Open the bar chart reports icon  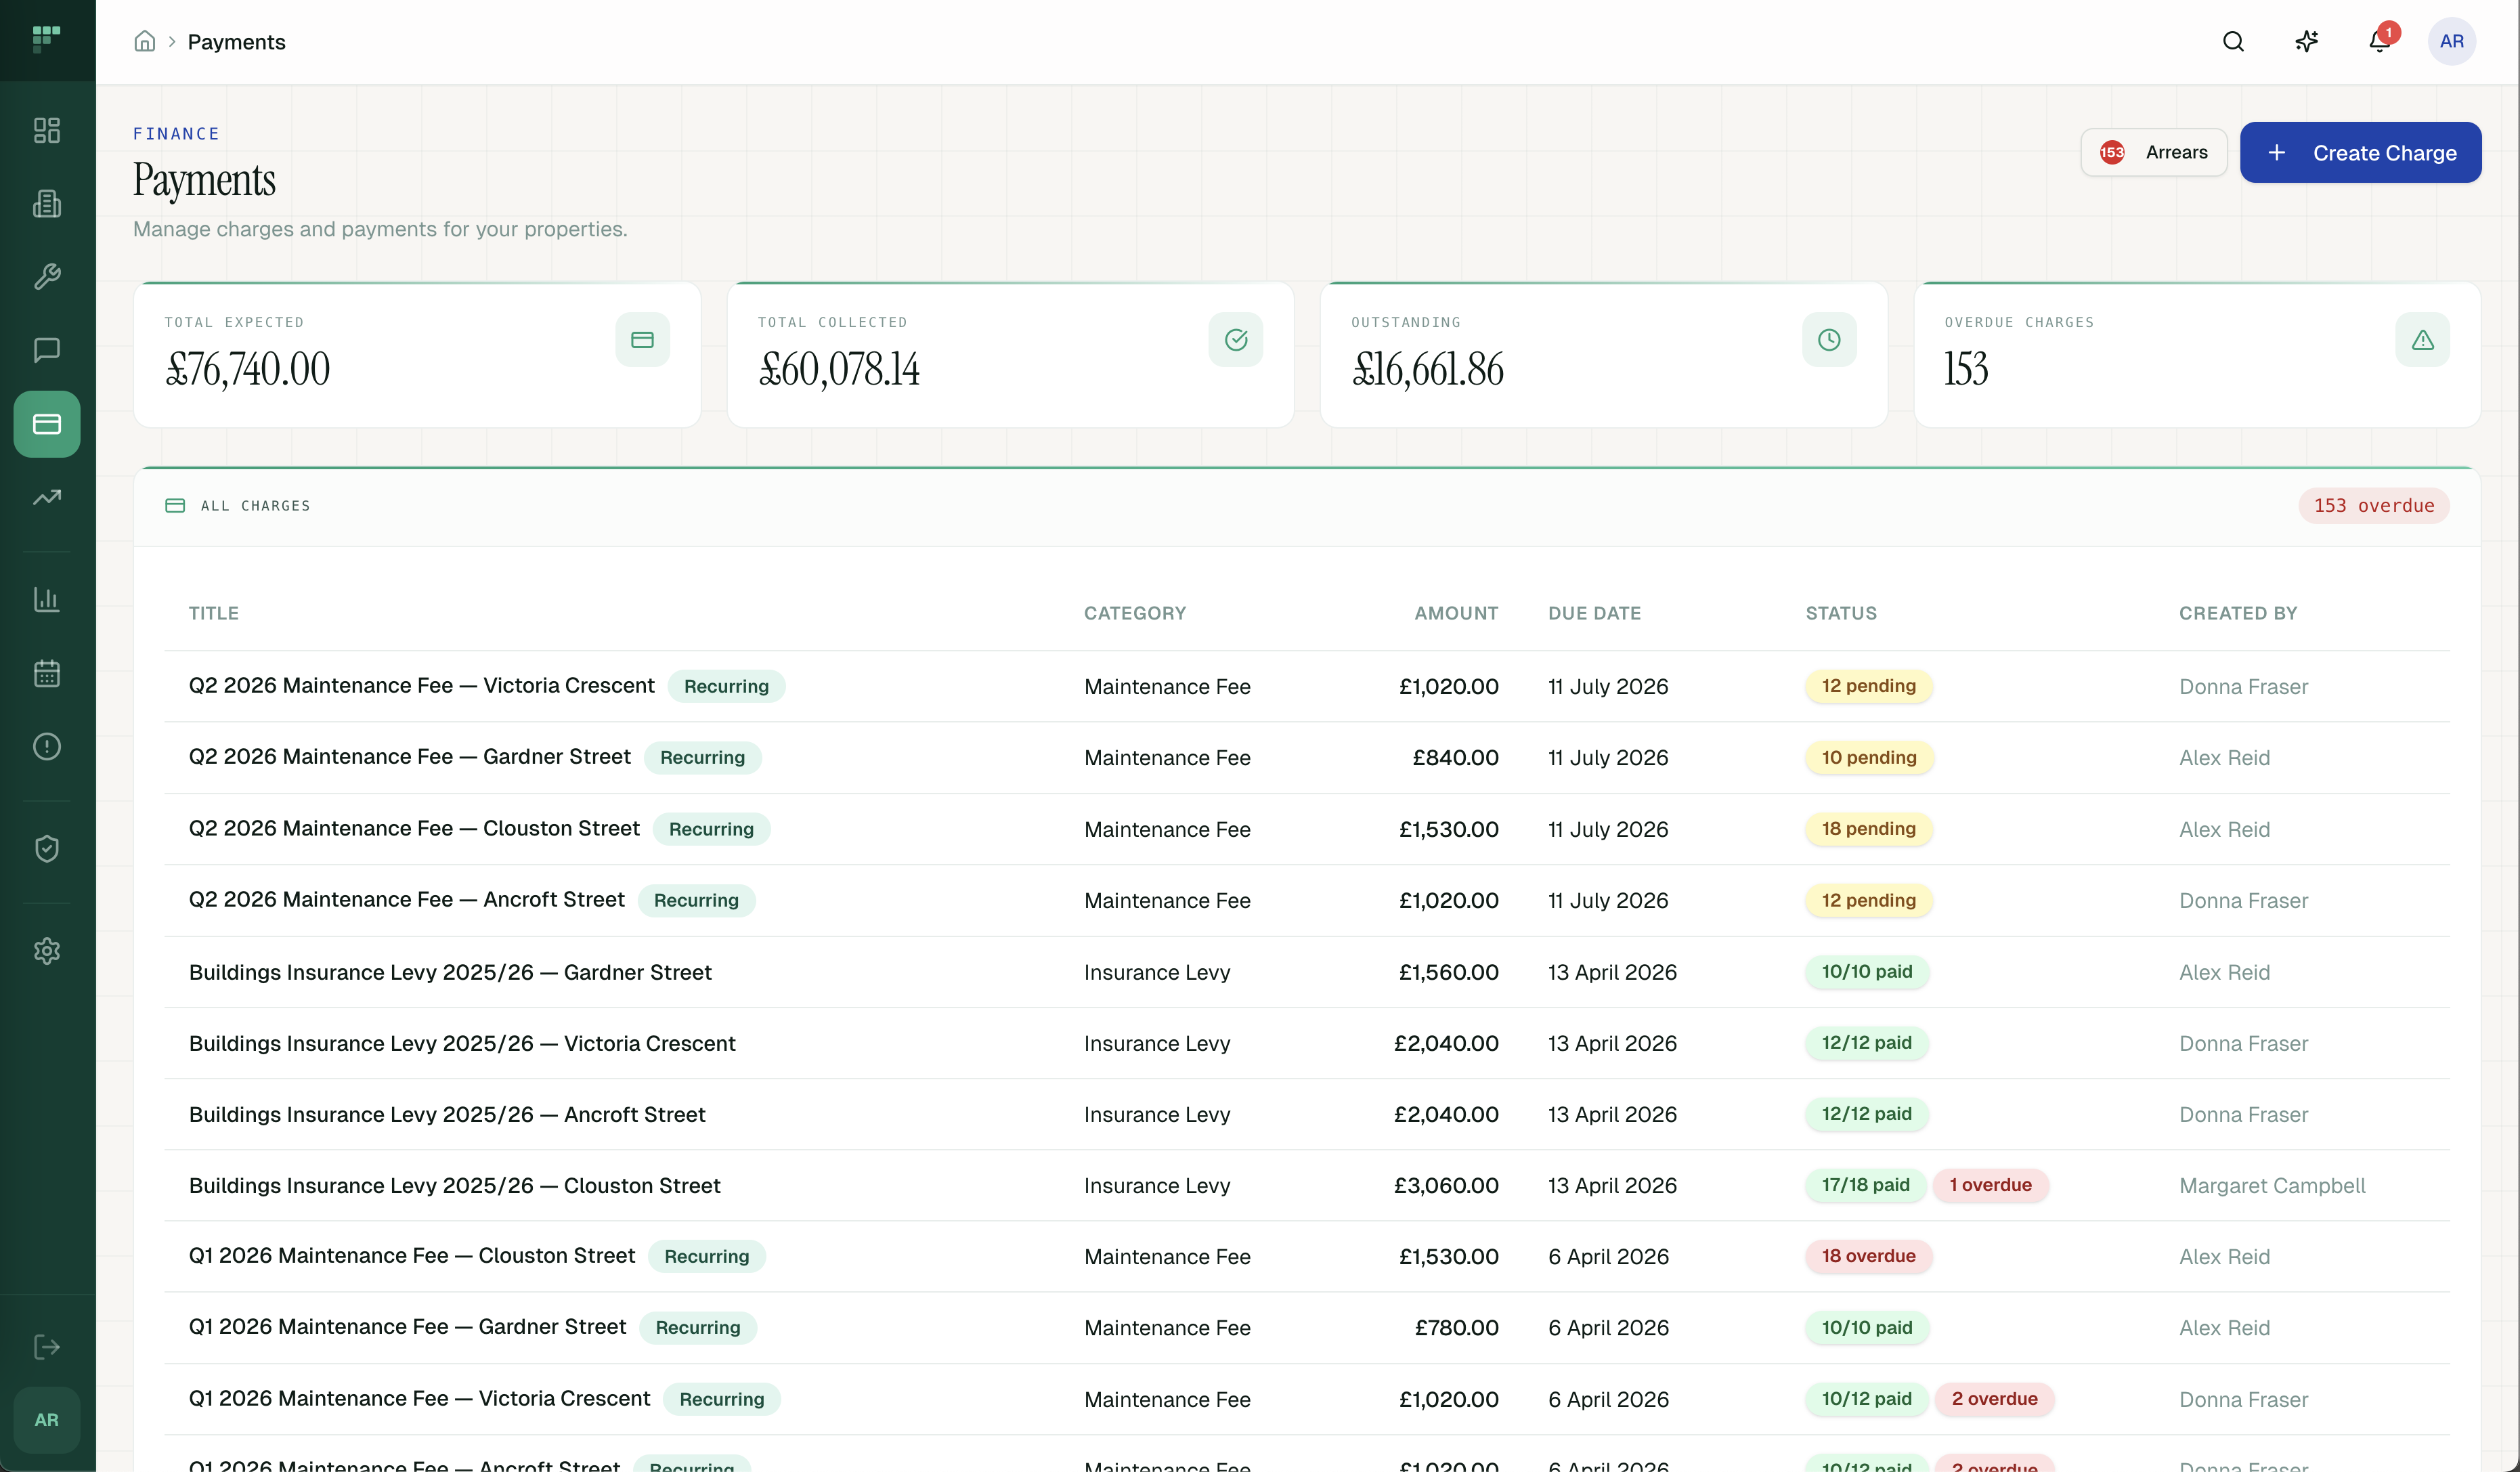(46, 600)
